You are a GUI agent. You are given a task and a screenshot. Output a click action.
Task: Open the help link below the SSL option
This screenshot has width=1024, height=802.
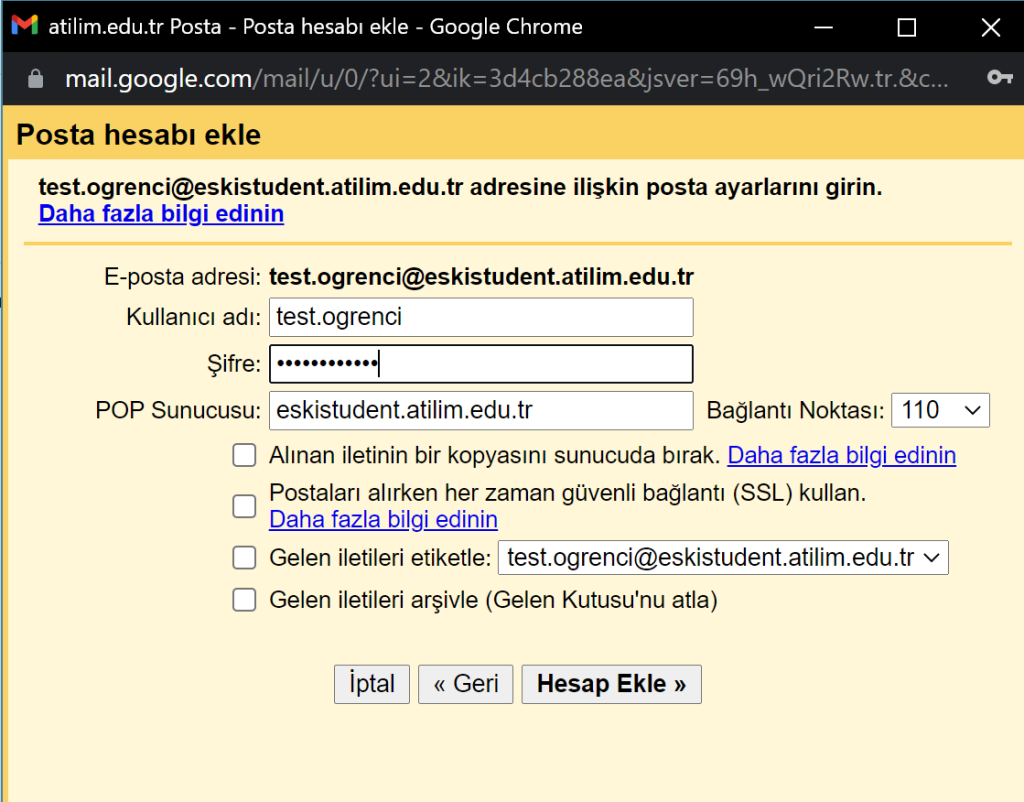tap(383, 519)
